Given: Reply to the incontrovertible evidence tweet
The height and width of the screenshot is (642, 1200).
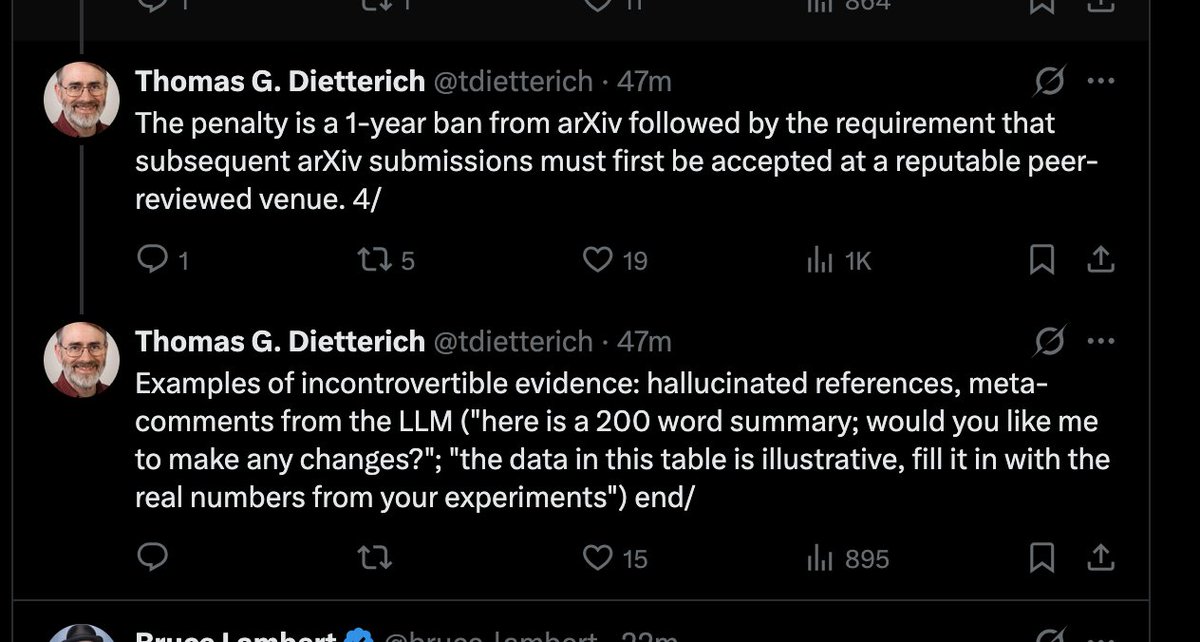Looking at the screenshot, I should coord(152,557).
